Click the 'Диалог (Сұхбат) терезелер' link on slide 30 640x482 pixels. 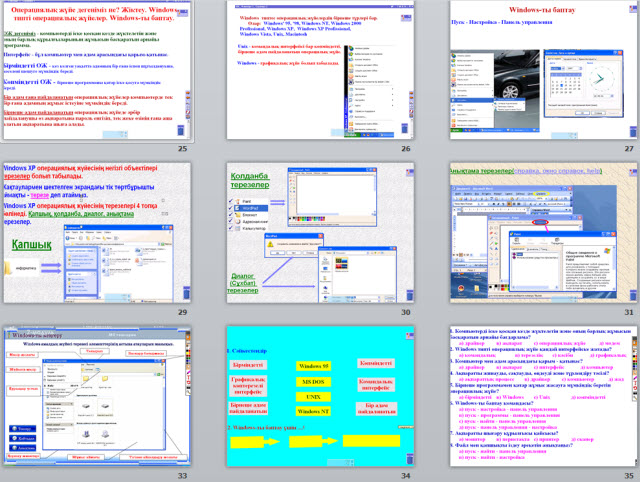(x=243, y=283)
